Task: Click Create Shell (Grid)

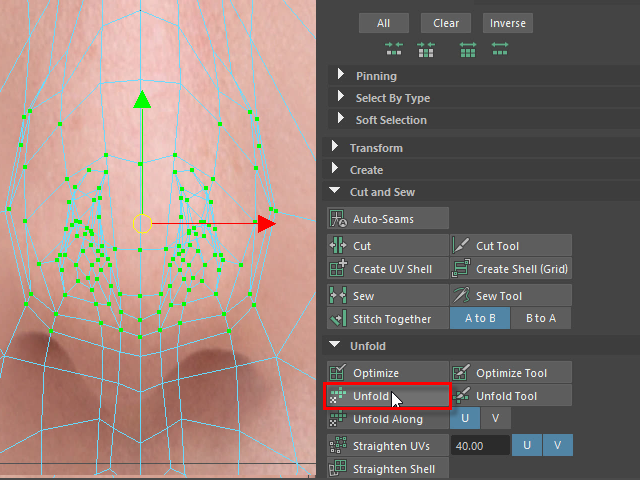Action: pos(510,269)
